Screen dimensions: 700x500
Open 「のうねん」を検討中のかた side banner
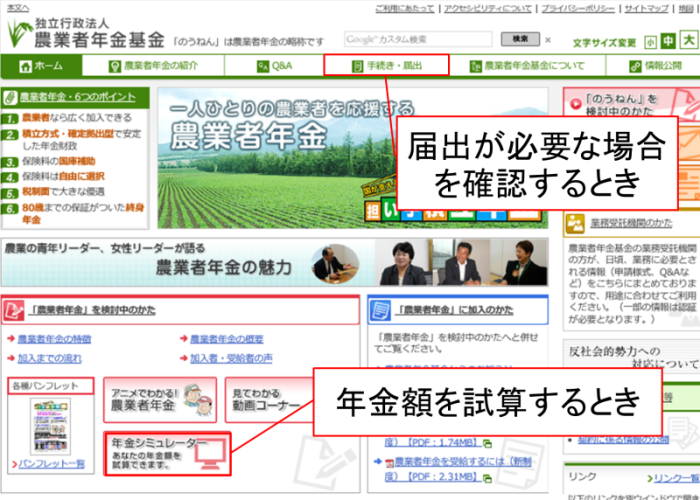pos(632,104)
